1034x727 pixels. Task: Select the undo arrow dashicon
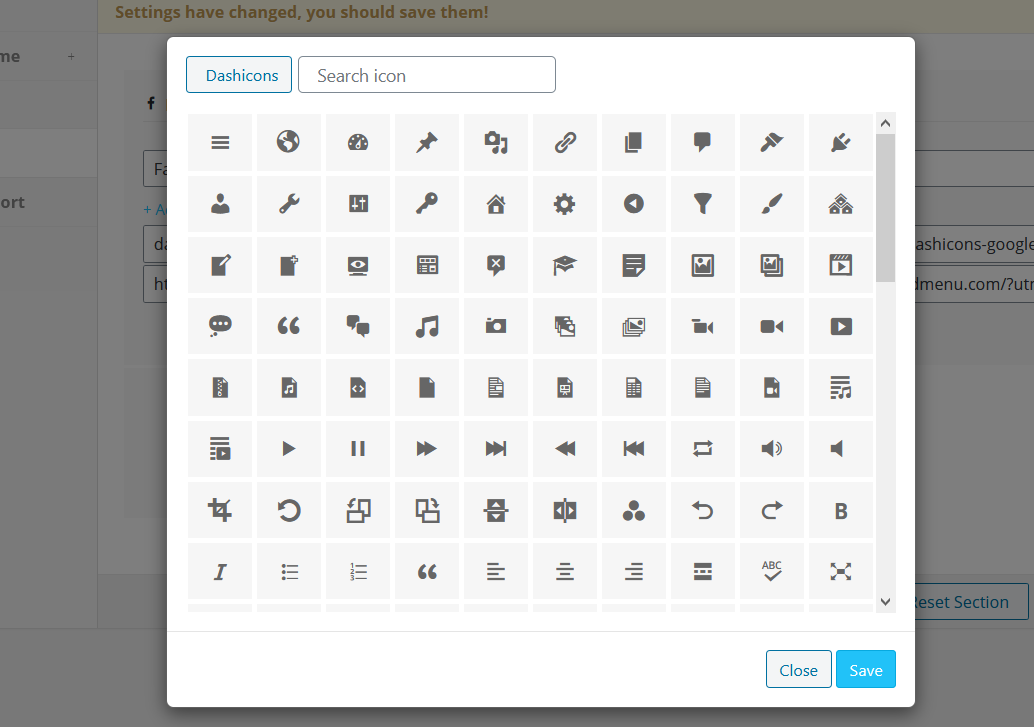[703, 510]
